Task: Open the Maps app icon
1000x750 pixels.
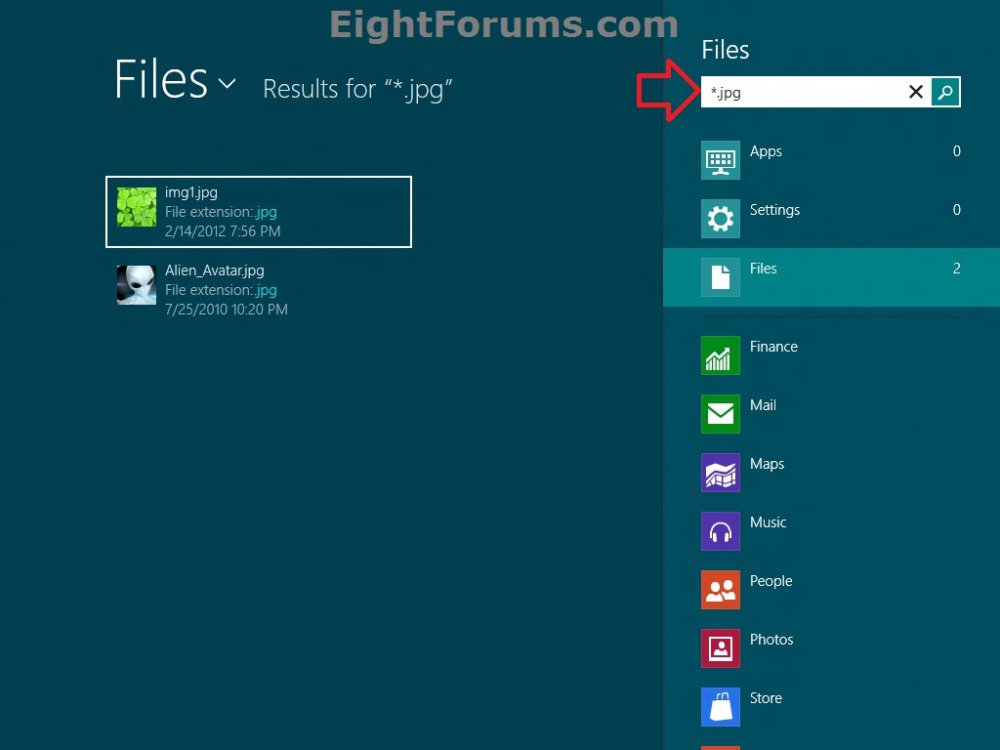Action: pos(720,472)
